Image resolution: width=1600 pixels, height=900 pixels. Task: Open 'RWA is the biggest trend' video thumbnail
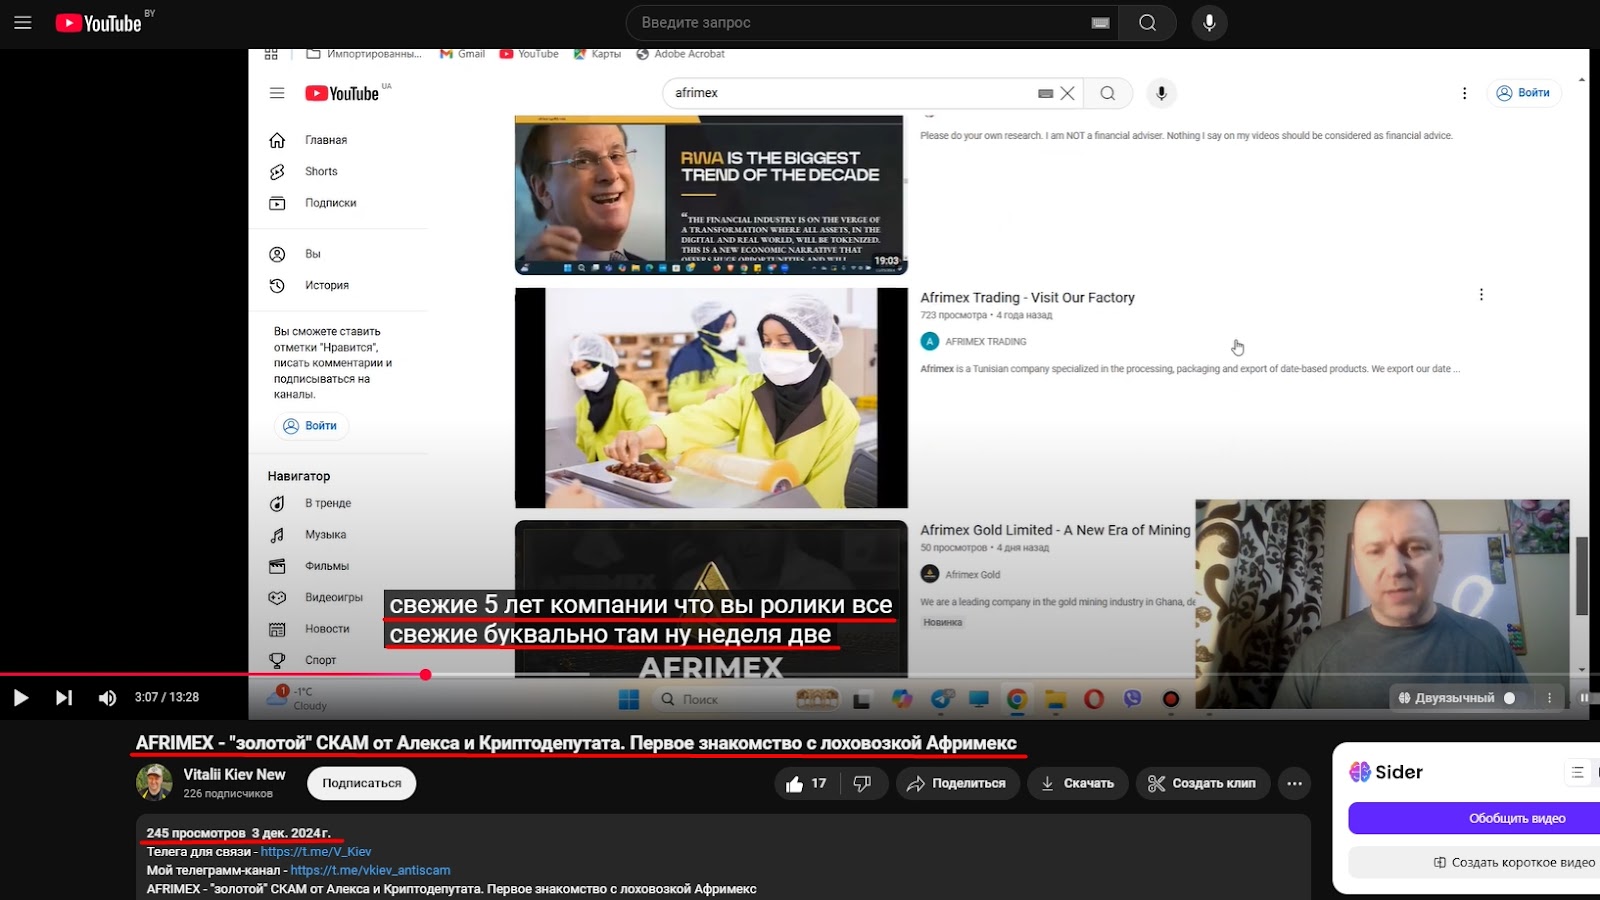[711, 195]
